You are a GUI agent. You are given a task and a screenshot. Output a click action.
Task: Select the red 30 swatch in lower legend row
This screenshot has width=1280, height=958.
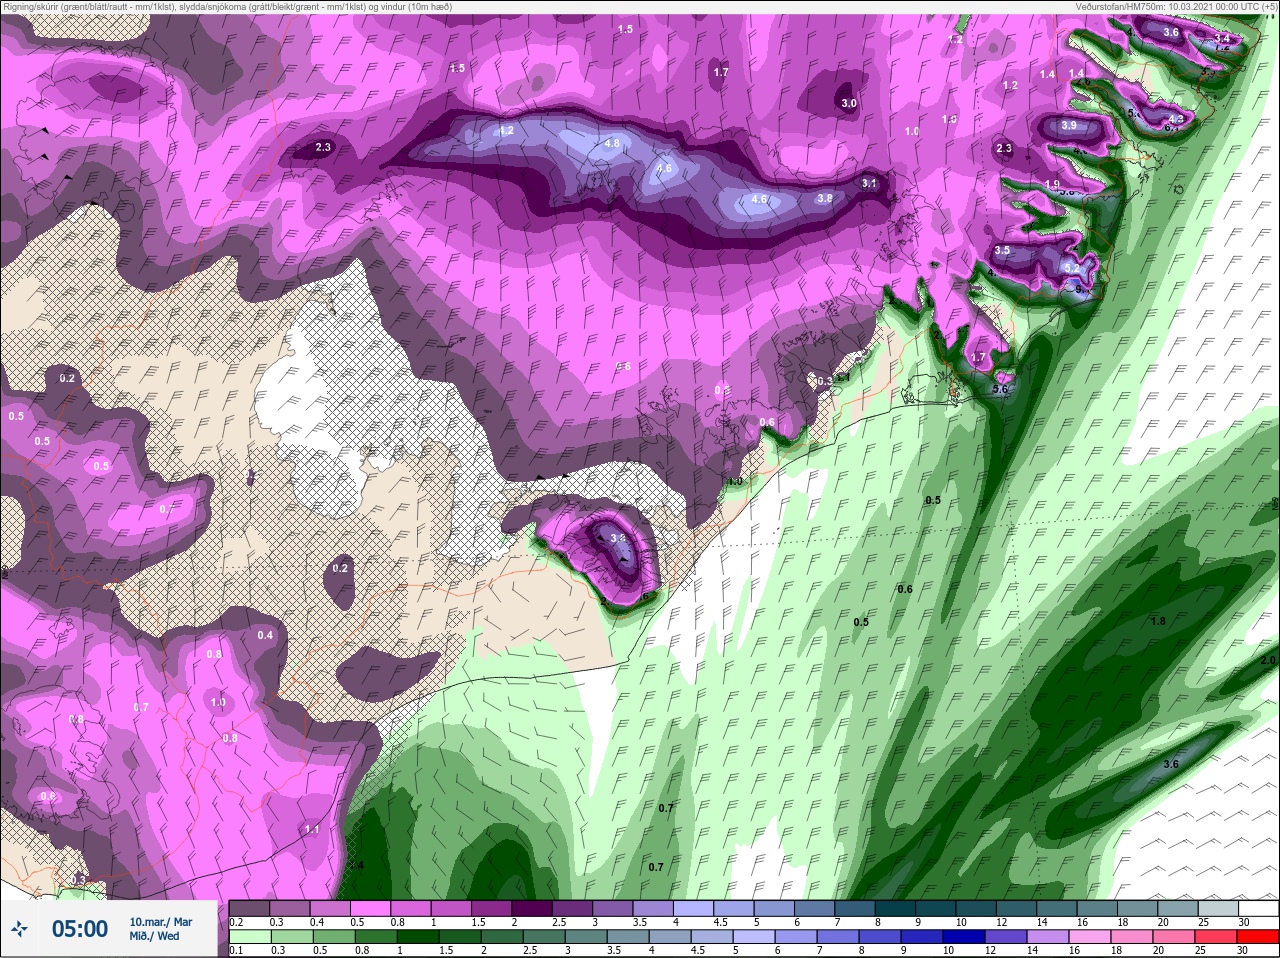tap(1258, 937)
